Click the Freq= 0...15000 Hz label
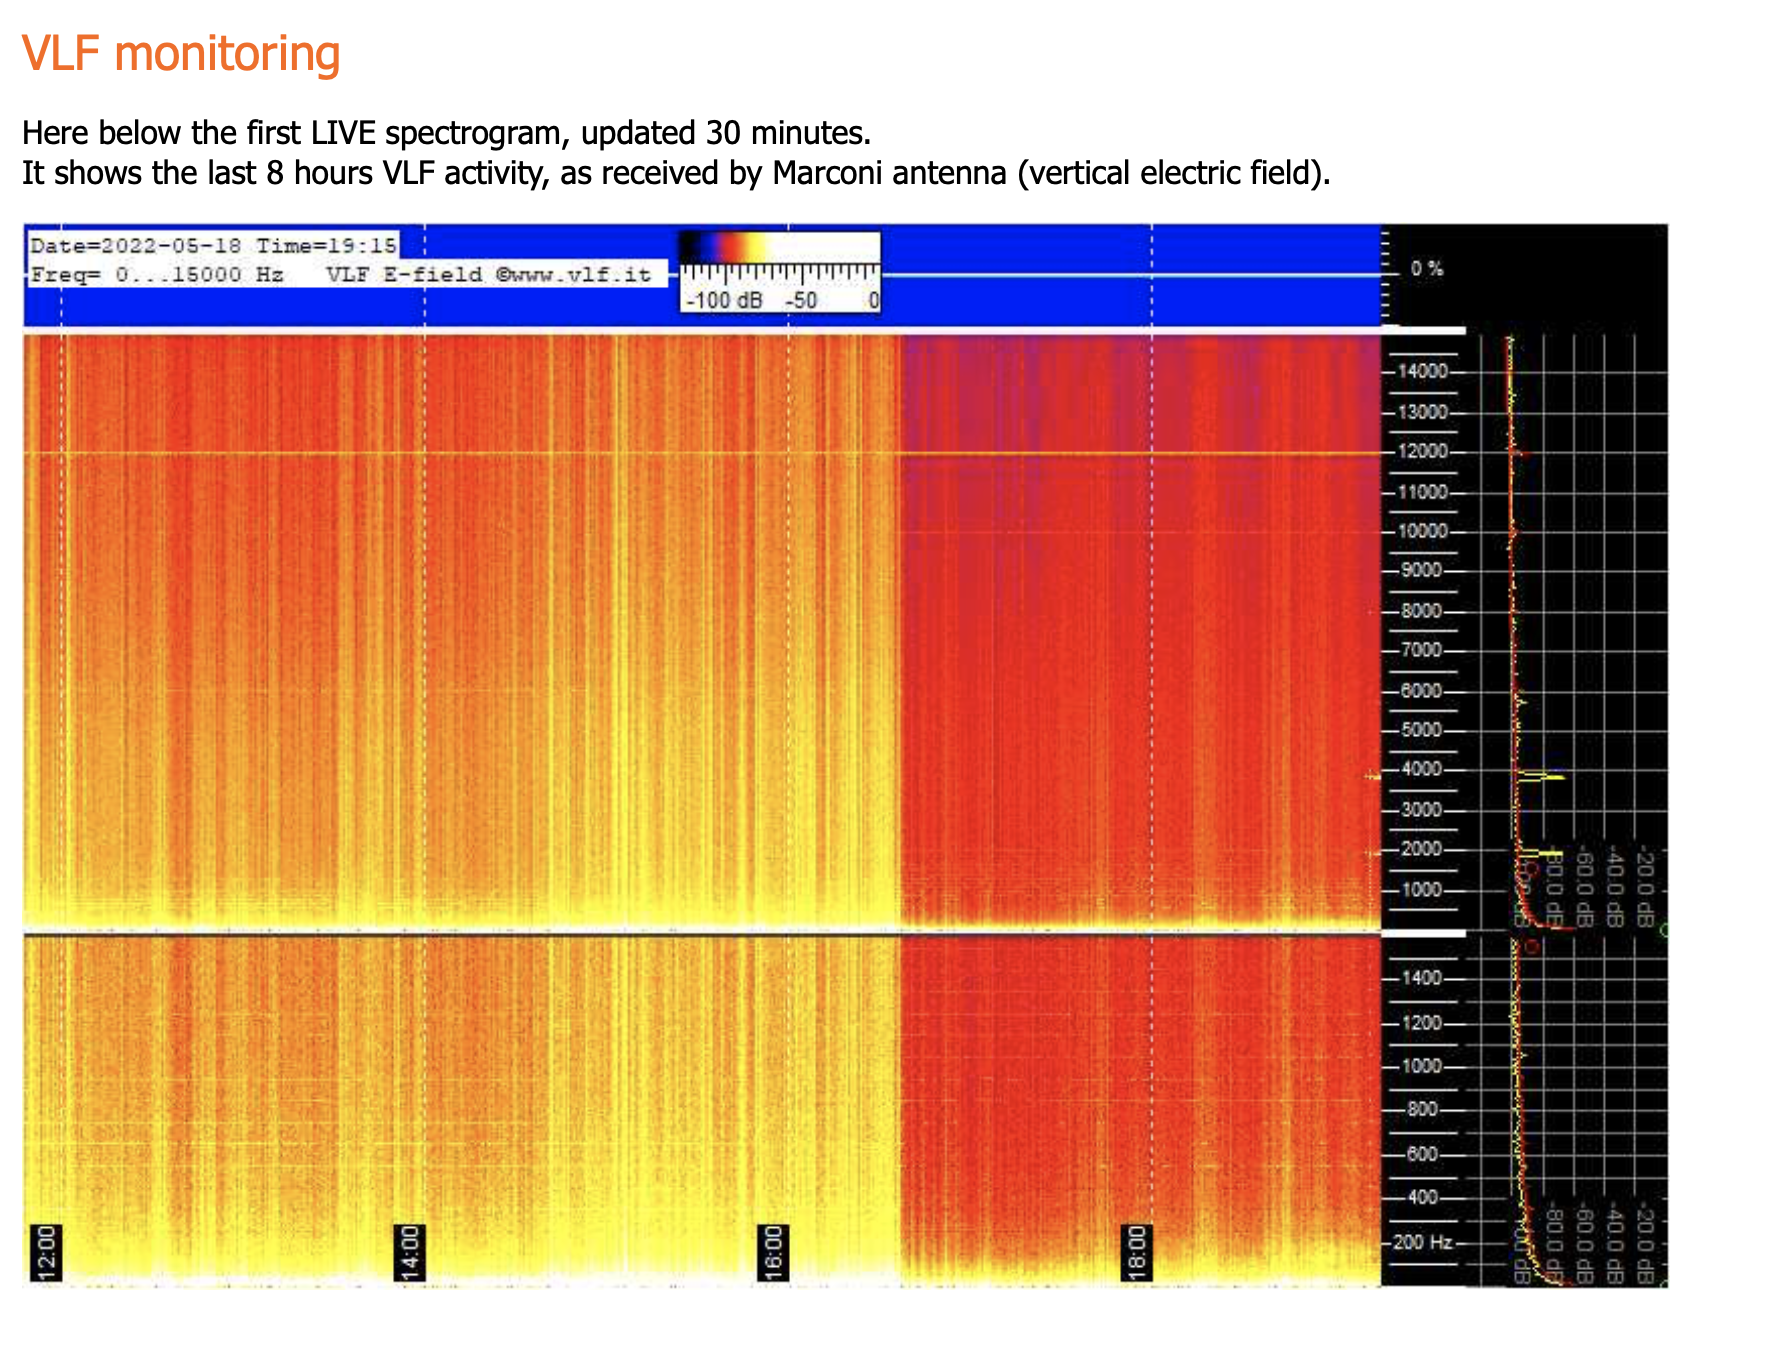 tap(157, 274)
